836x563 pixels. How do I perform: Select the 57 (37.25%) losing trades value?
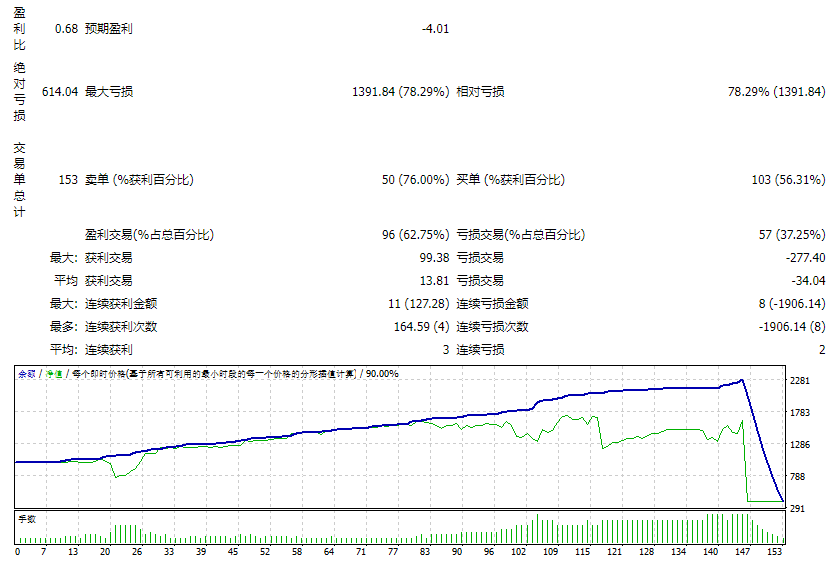coord(791,235)
